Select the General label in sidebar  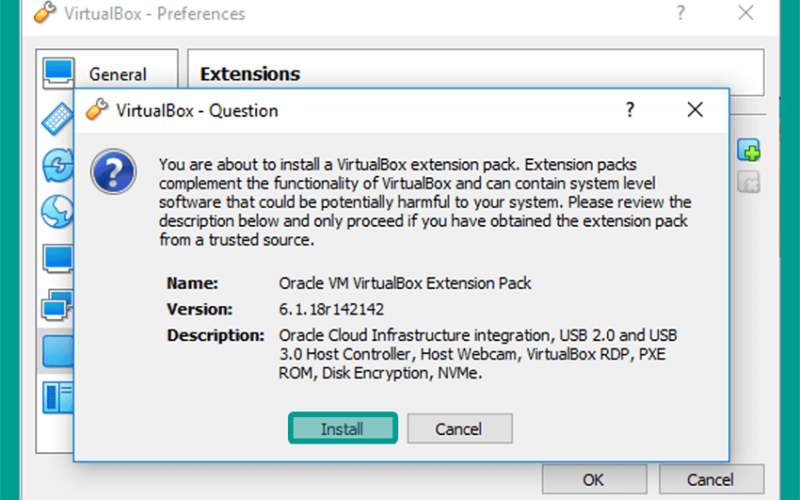pos(118,74)
